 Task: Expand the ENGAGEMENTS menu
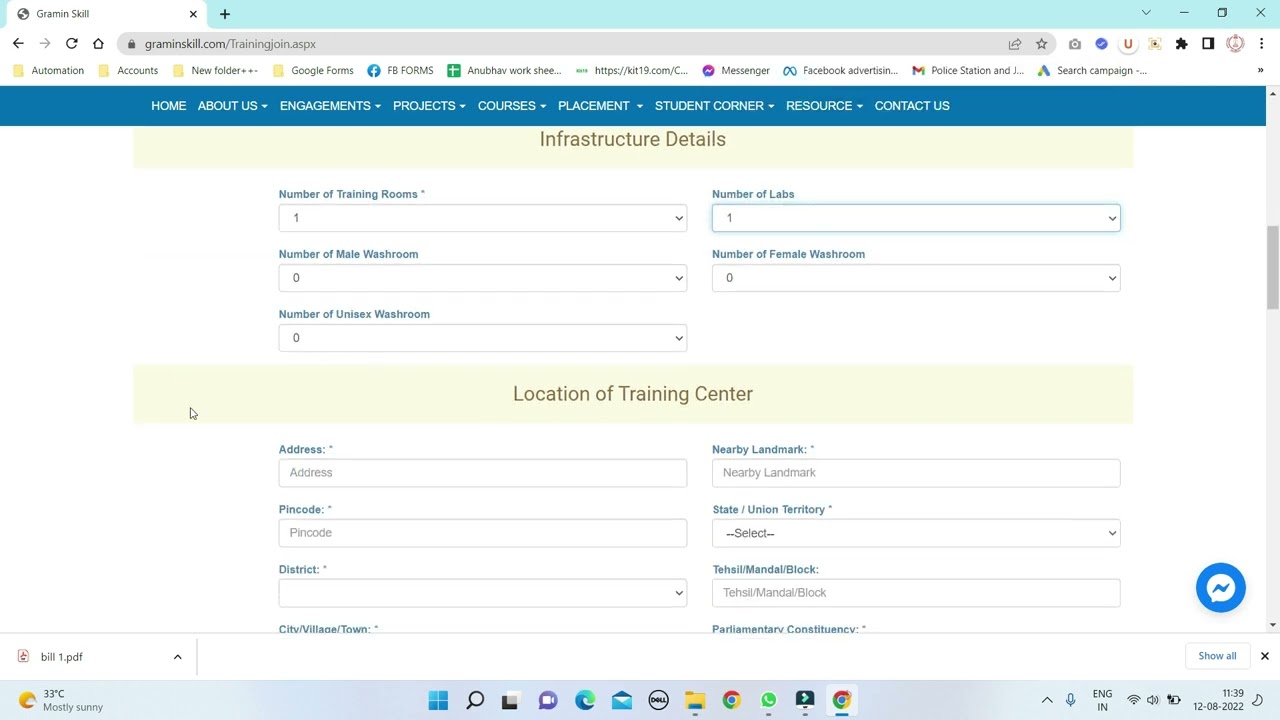(x=330, y=106)
